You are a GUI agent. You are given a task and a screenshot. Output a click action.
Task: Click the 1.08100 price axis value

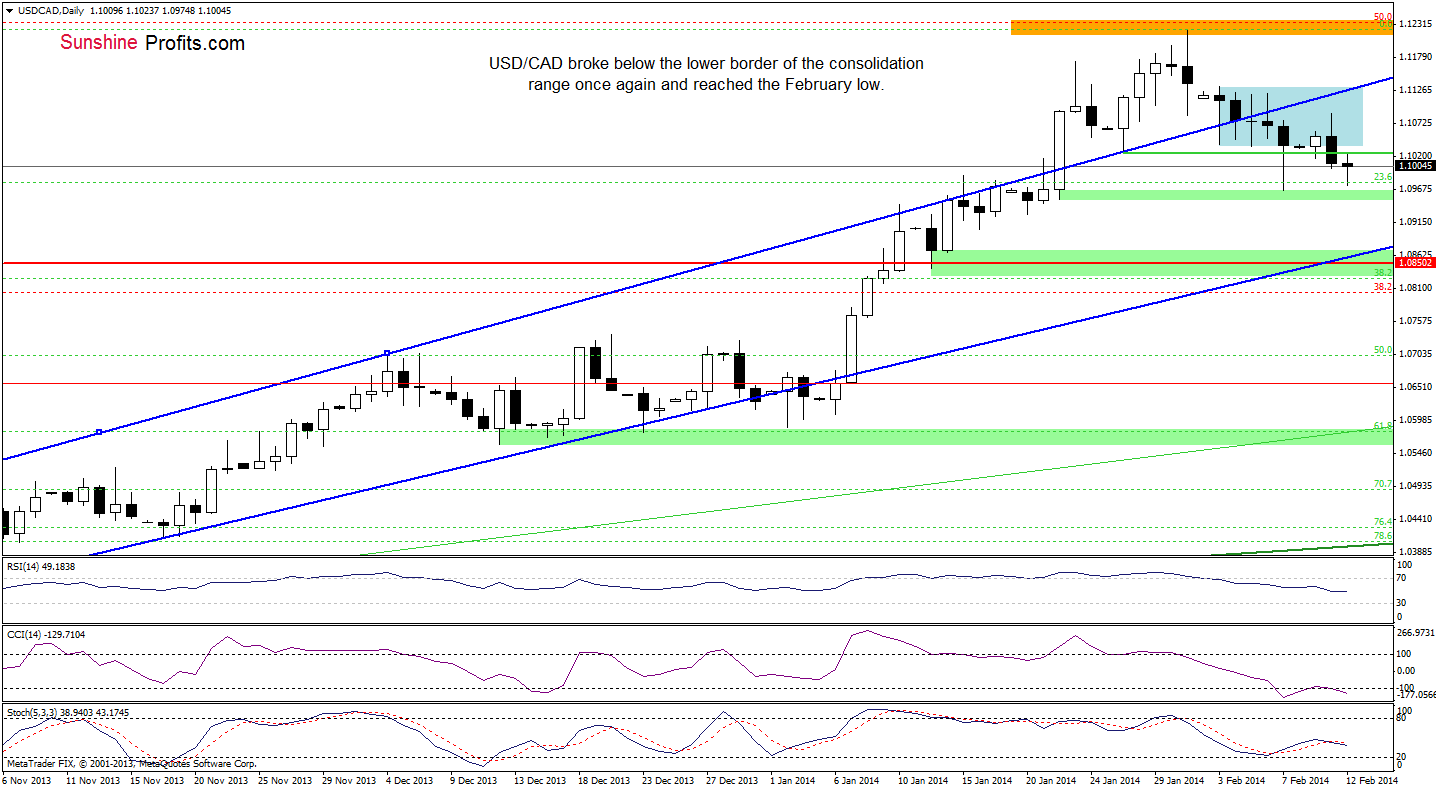click(1415, 288)
